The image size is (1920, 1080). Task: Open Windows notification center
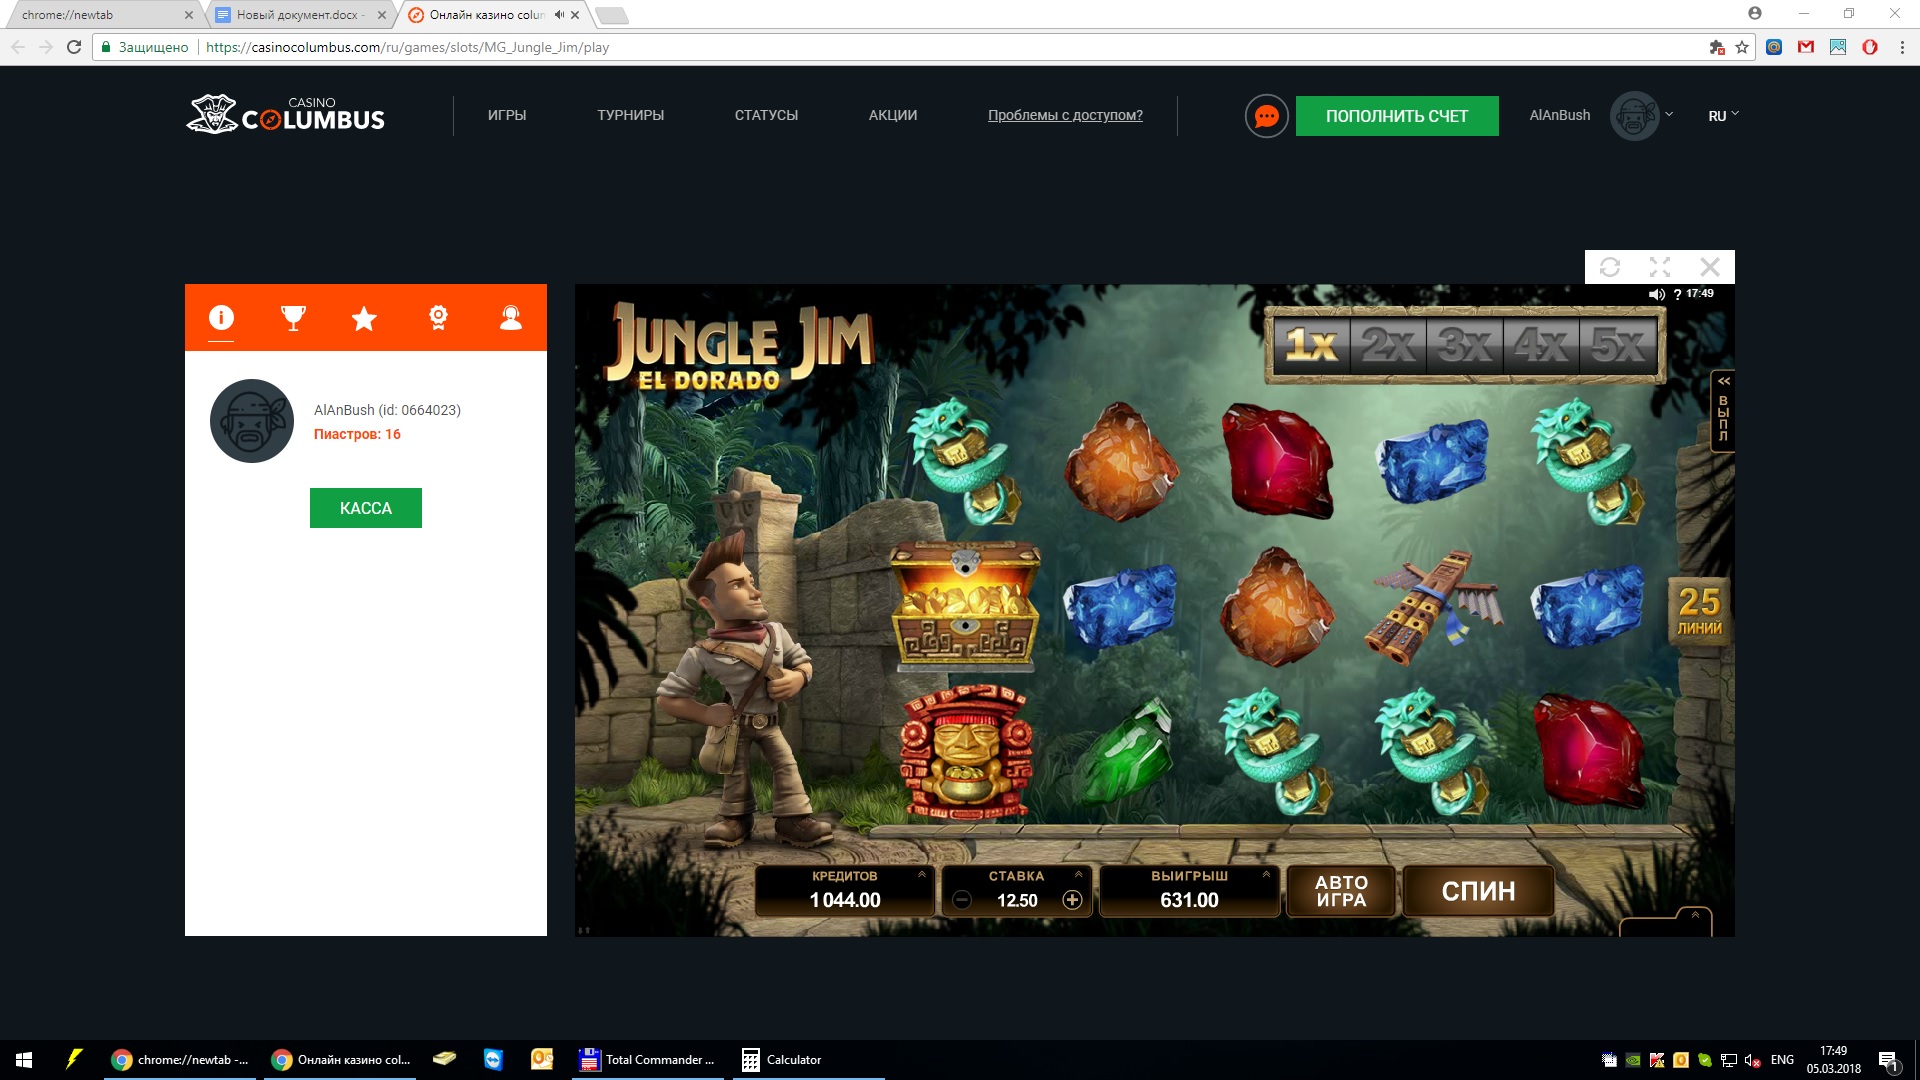pos(1888,1061)
